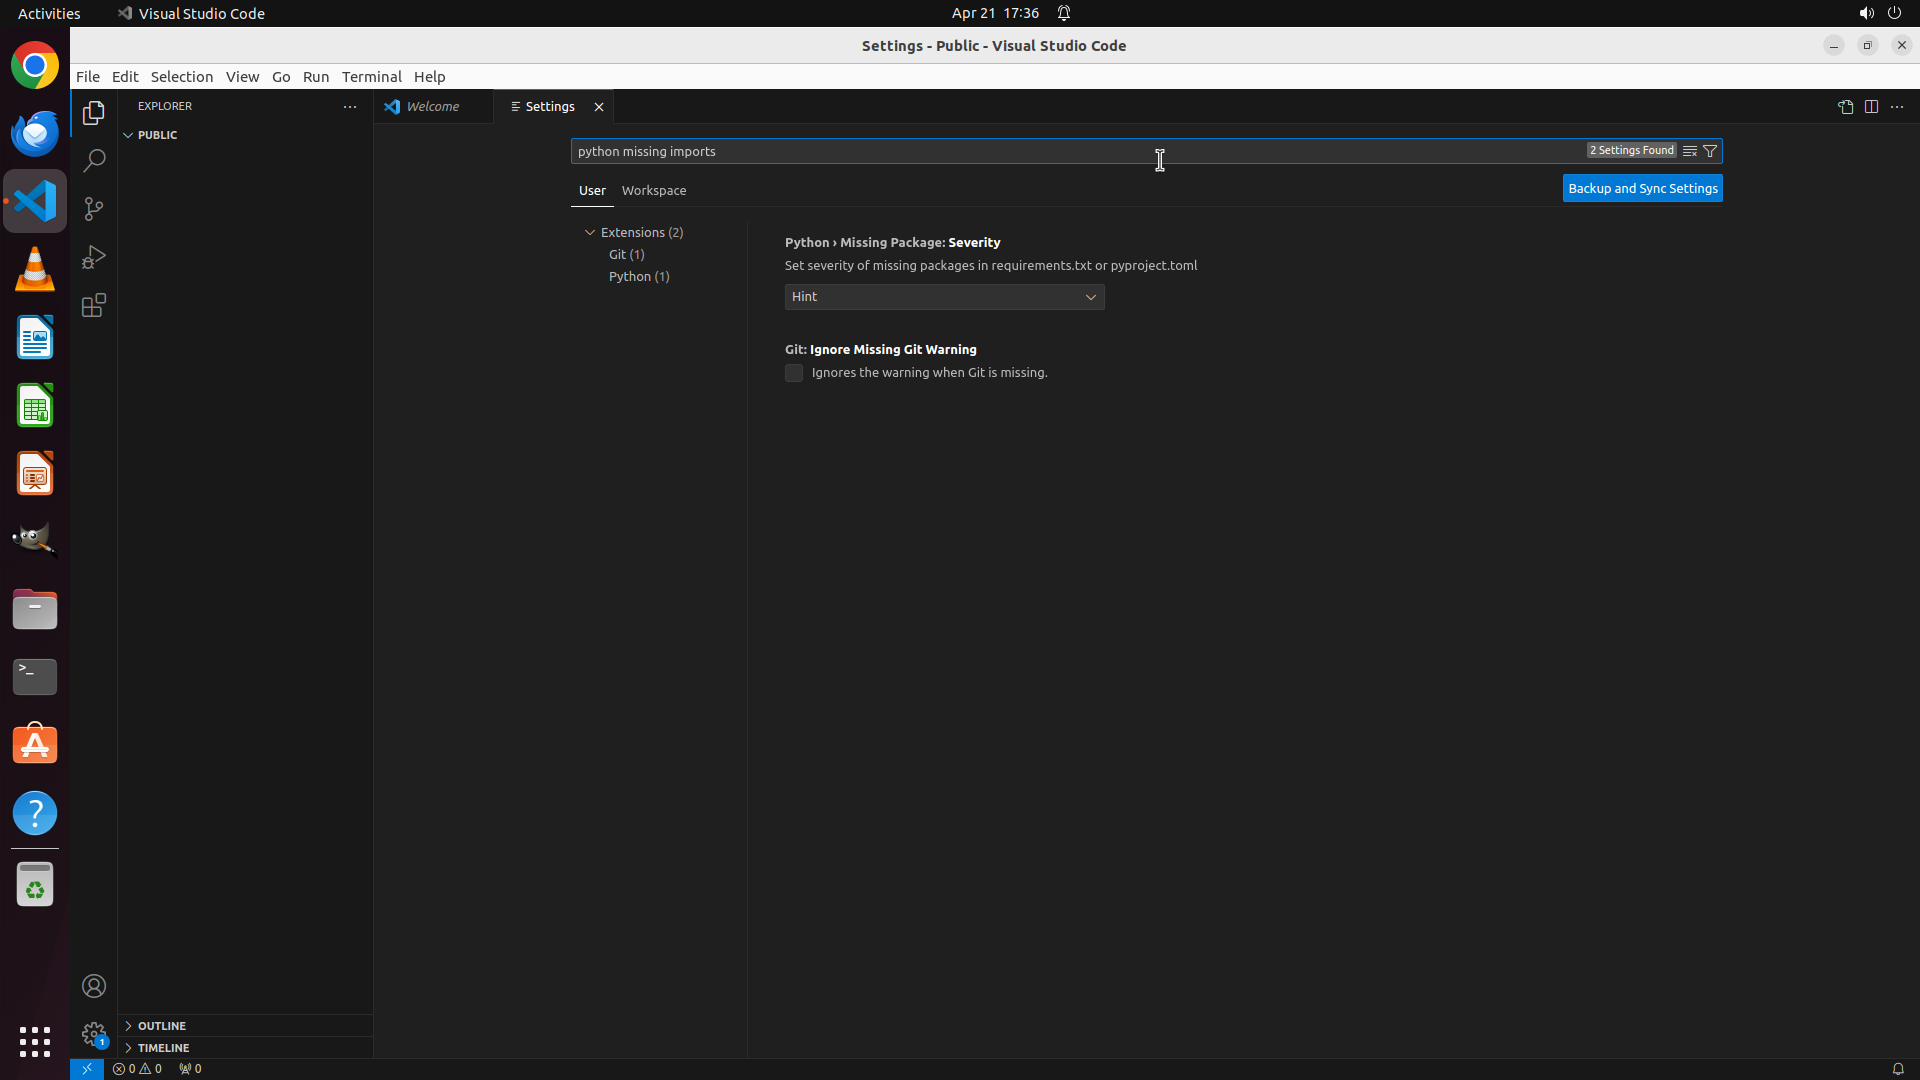
Task: Click the Split Editor Right icon
Action: (1871, 107)
